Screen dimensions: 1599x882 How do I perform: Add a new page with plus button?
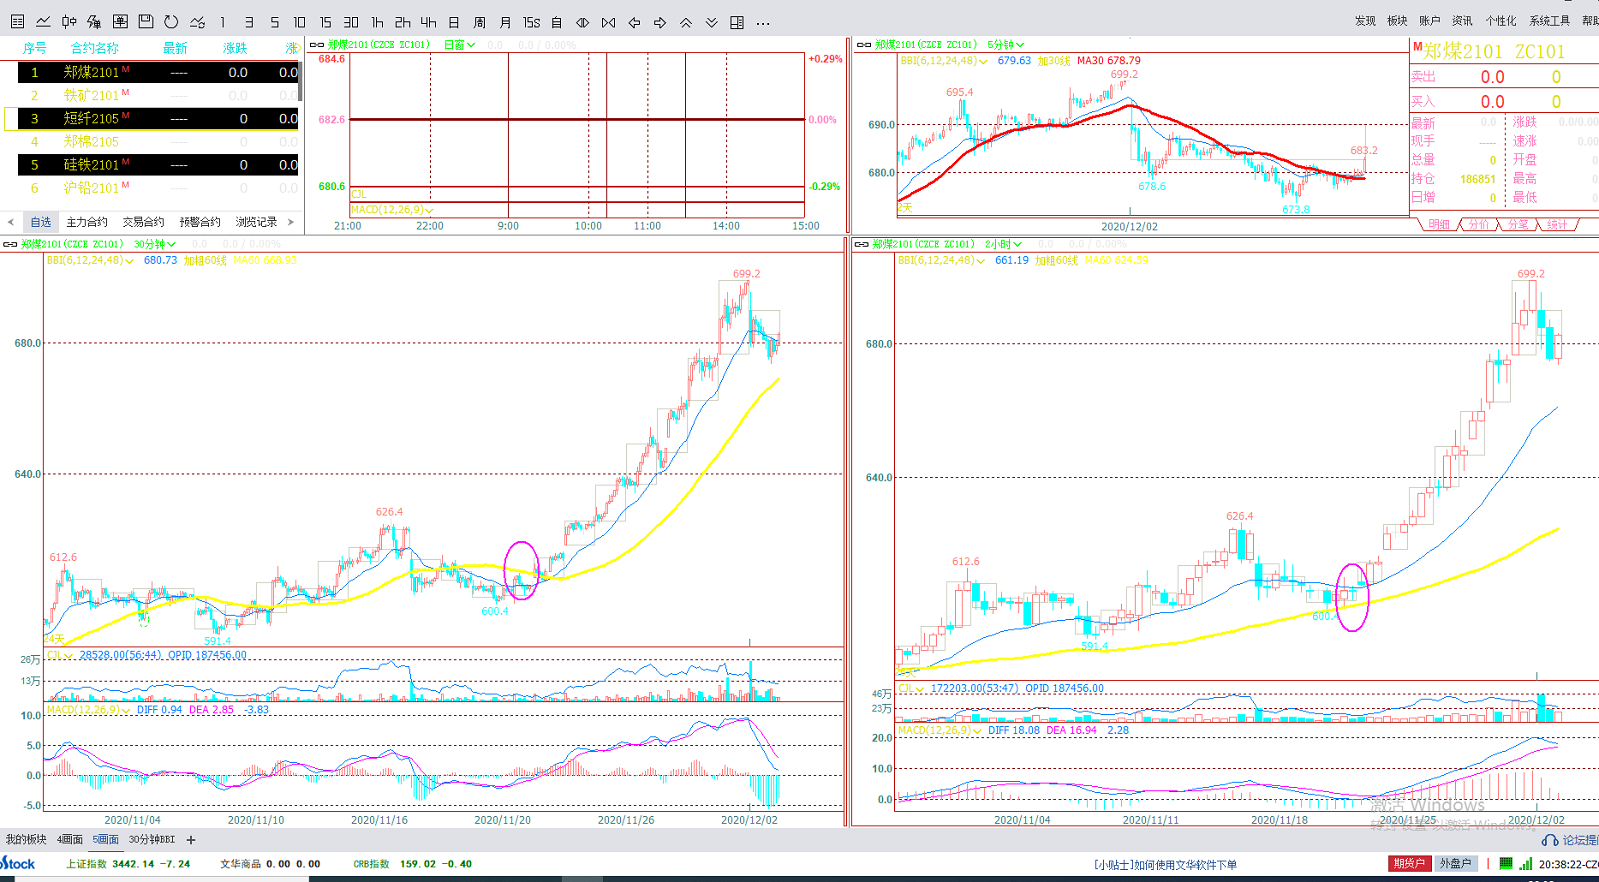(x=191, y=840)
